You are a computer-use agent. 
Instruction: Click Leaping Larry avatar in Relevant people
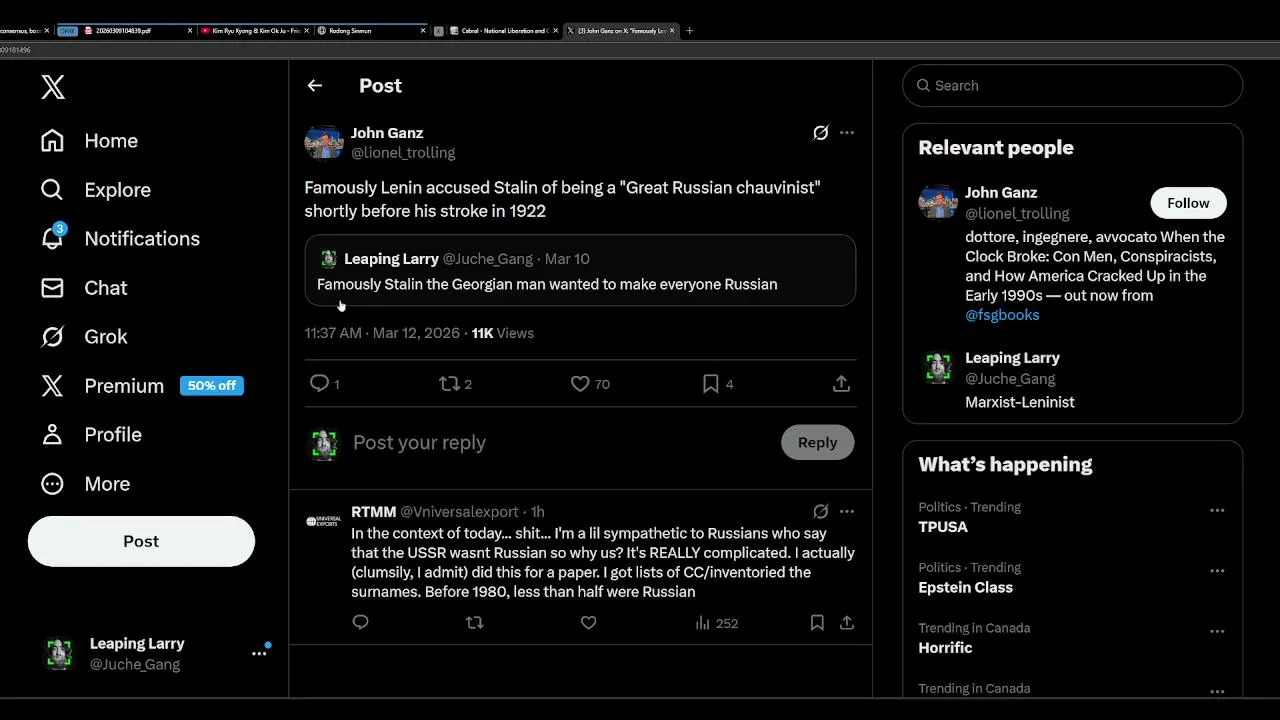[x=937, y=368]
